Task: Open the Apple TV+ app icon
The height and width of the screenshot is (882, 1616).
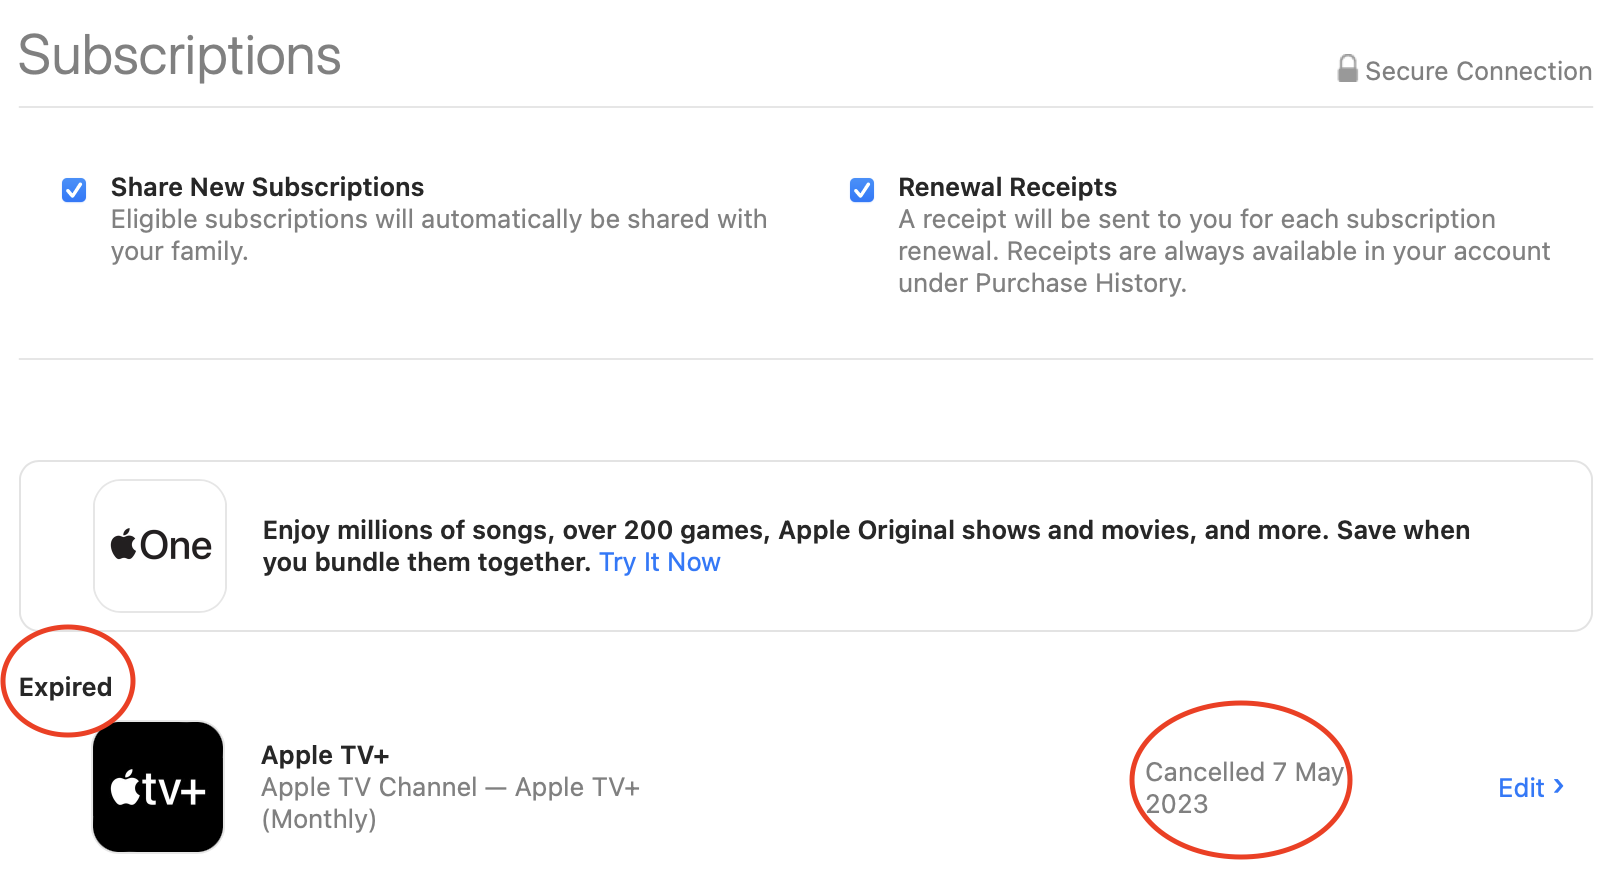Action: point(158,787)
